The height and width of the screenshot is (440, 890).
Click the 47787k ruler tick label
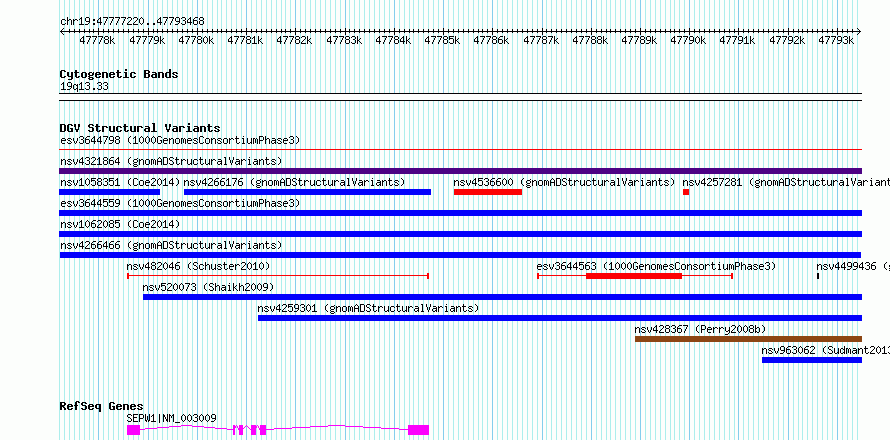pyautogui.click(x=541, y=40)
